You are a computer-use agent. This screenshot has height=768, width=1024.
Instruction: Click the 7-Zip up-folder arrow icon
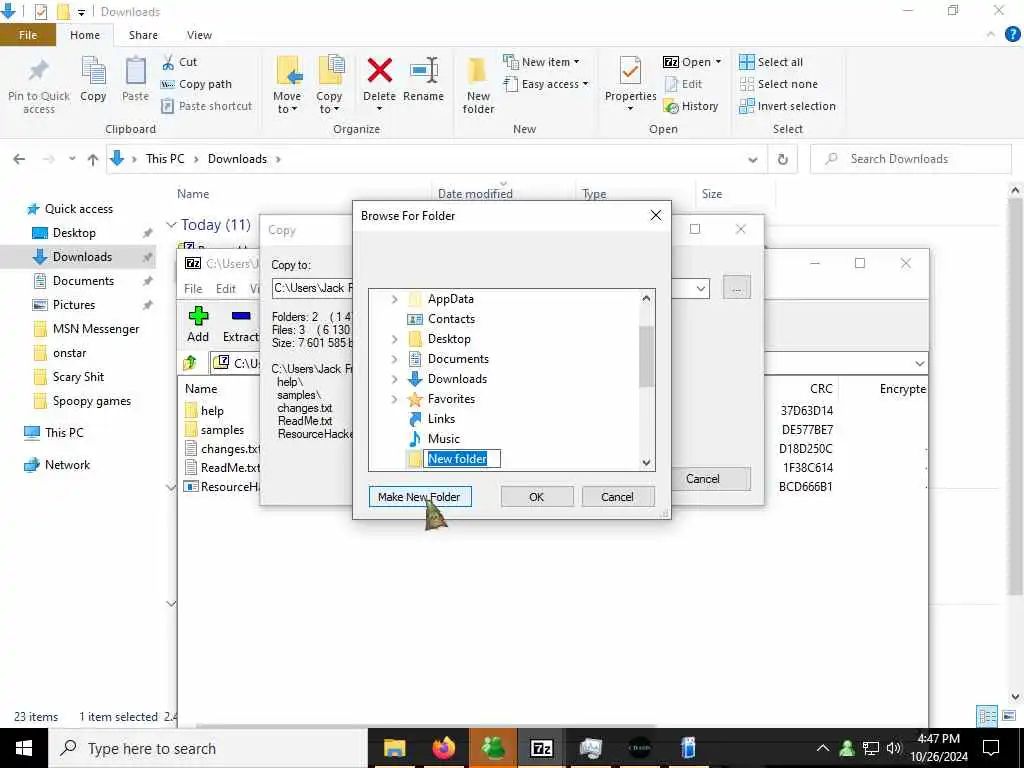coord(190,362)
